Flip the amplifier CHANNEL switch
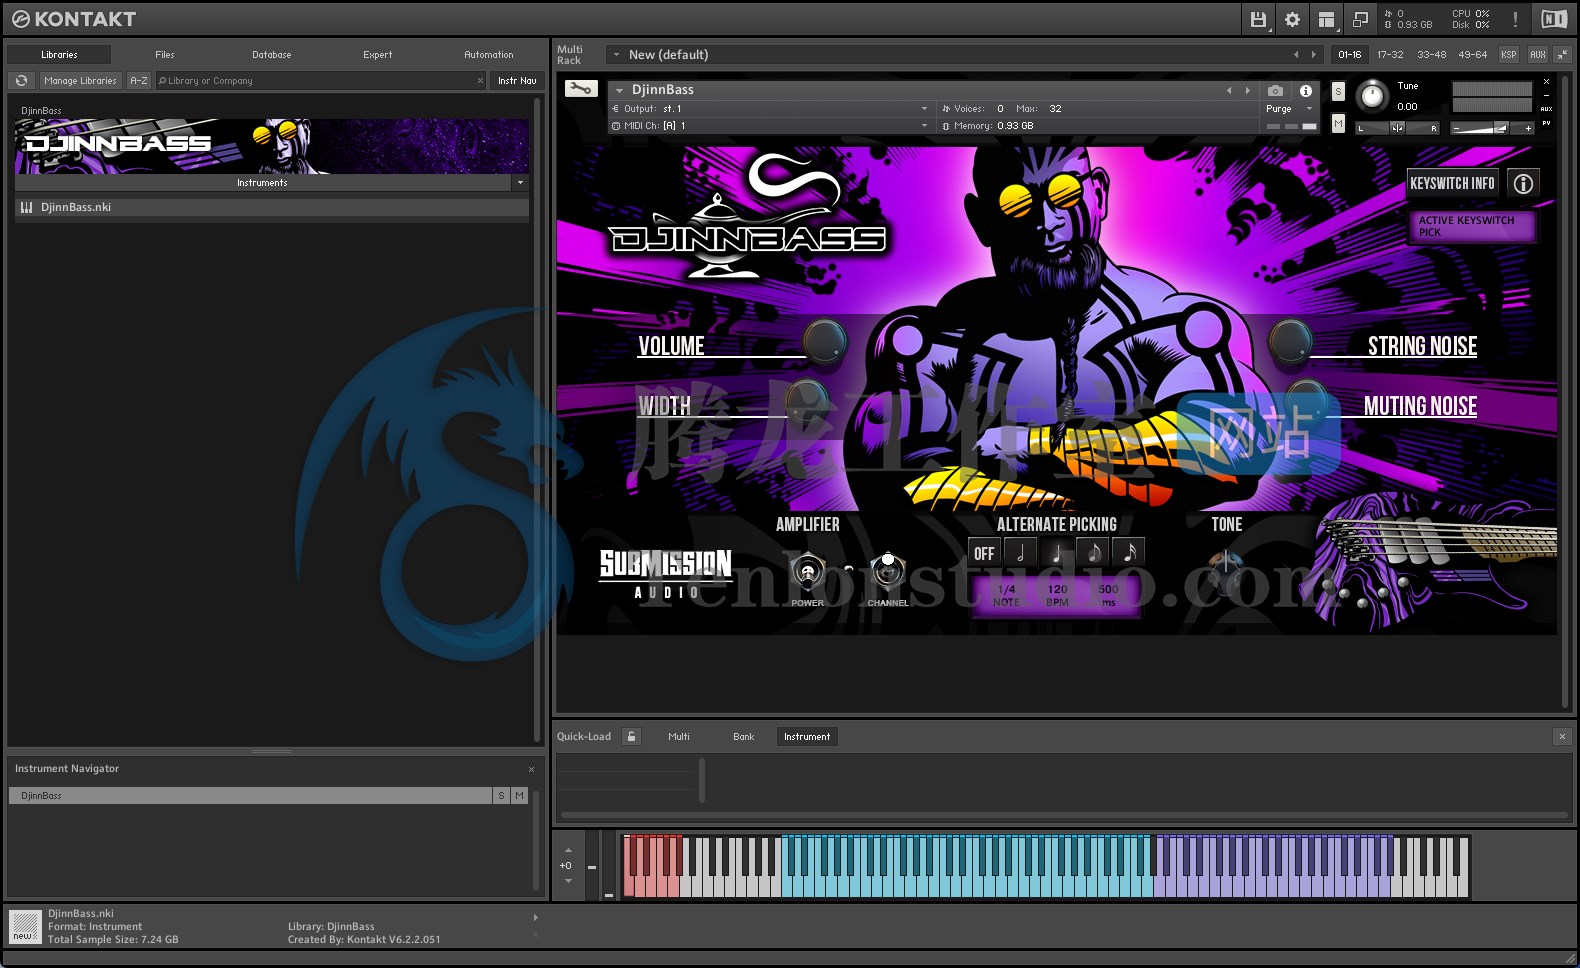The height and width of the screenshot is (968, 1580). coord(887,571)
